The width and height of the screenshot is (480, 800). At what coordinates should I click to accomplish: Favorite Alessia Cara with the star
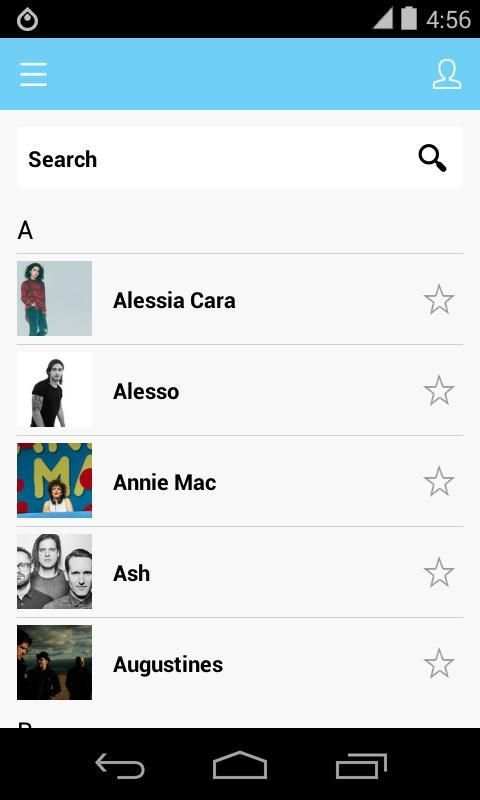(439, 299)
